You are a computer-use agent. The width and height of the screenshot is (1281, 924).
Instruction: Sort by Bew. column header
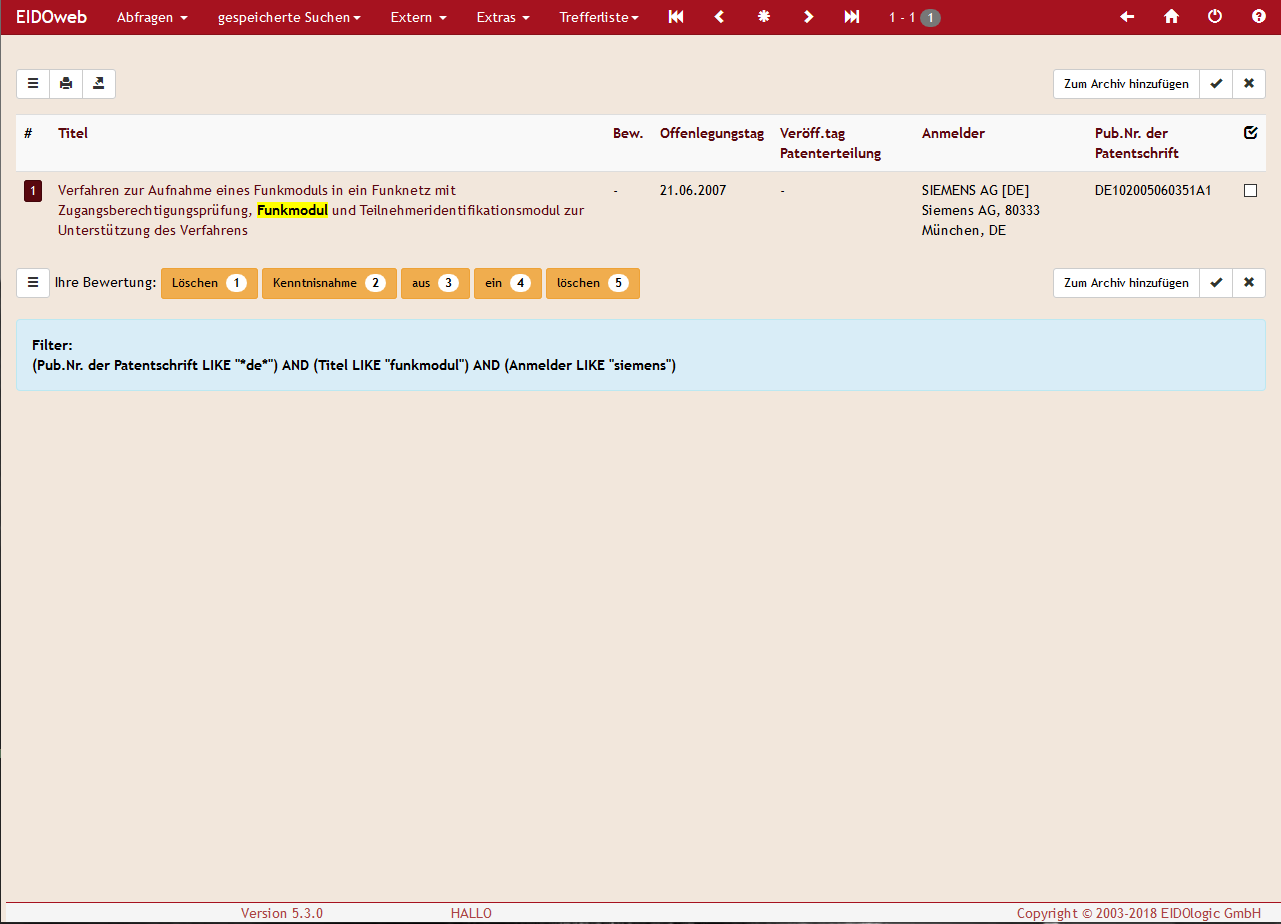(x=628, y=133)
